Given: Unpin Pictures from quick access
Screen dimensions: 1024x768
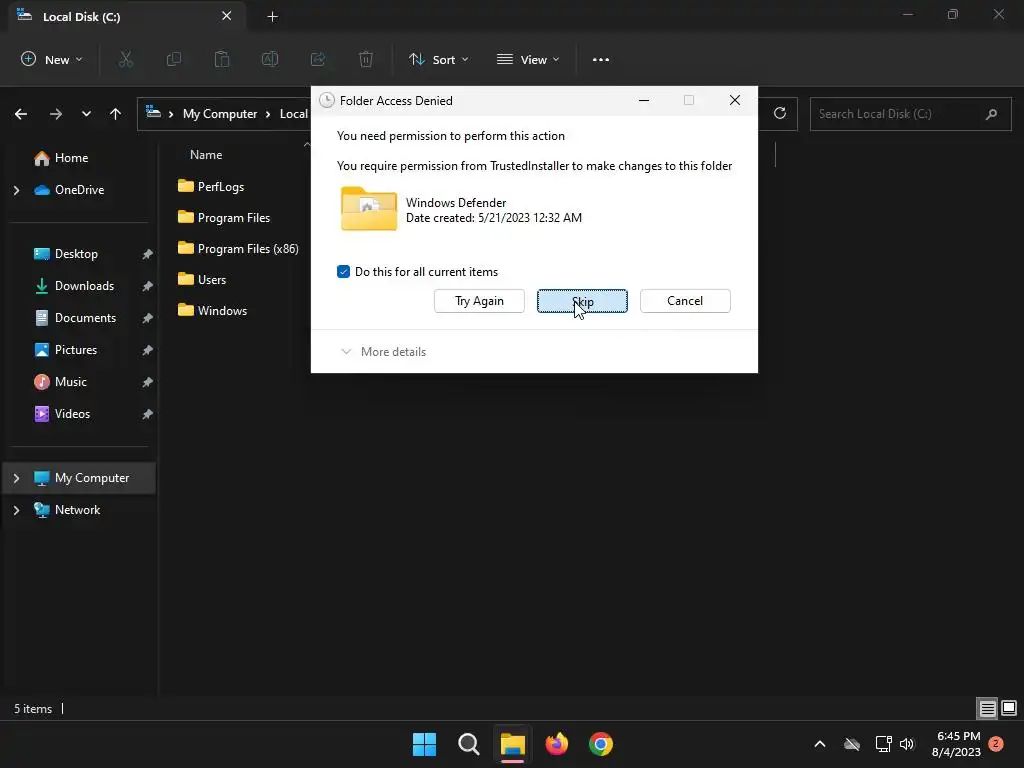Looking at the screenshot, I should click(148, 350).
